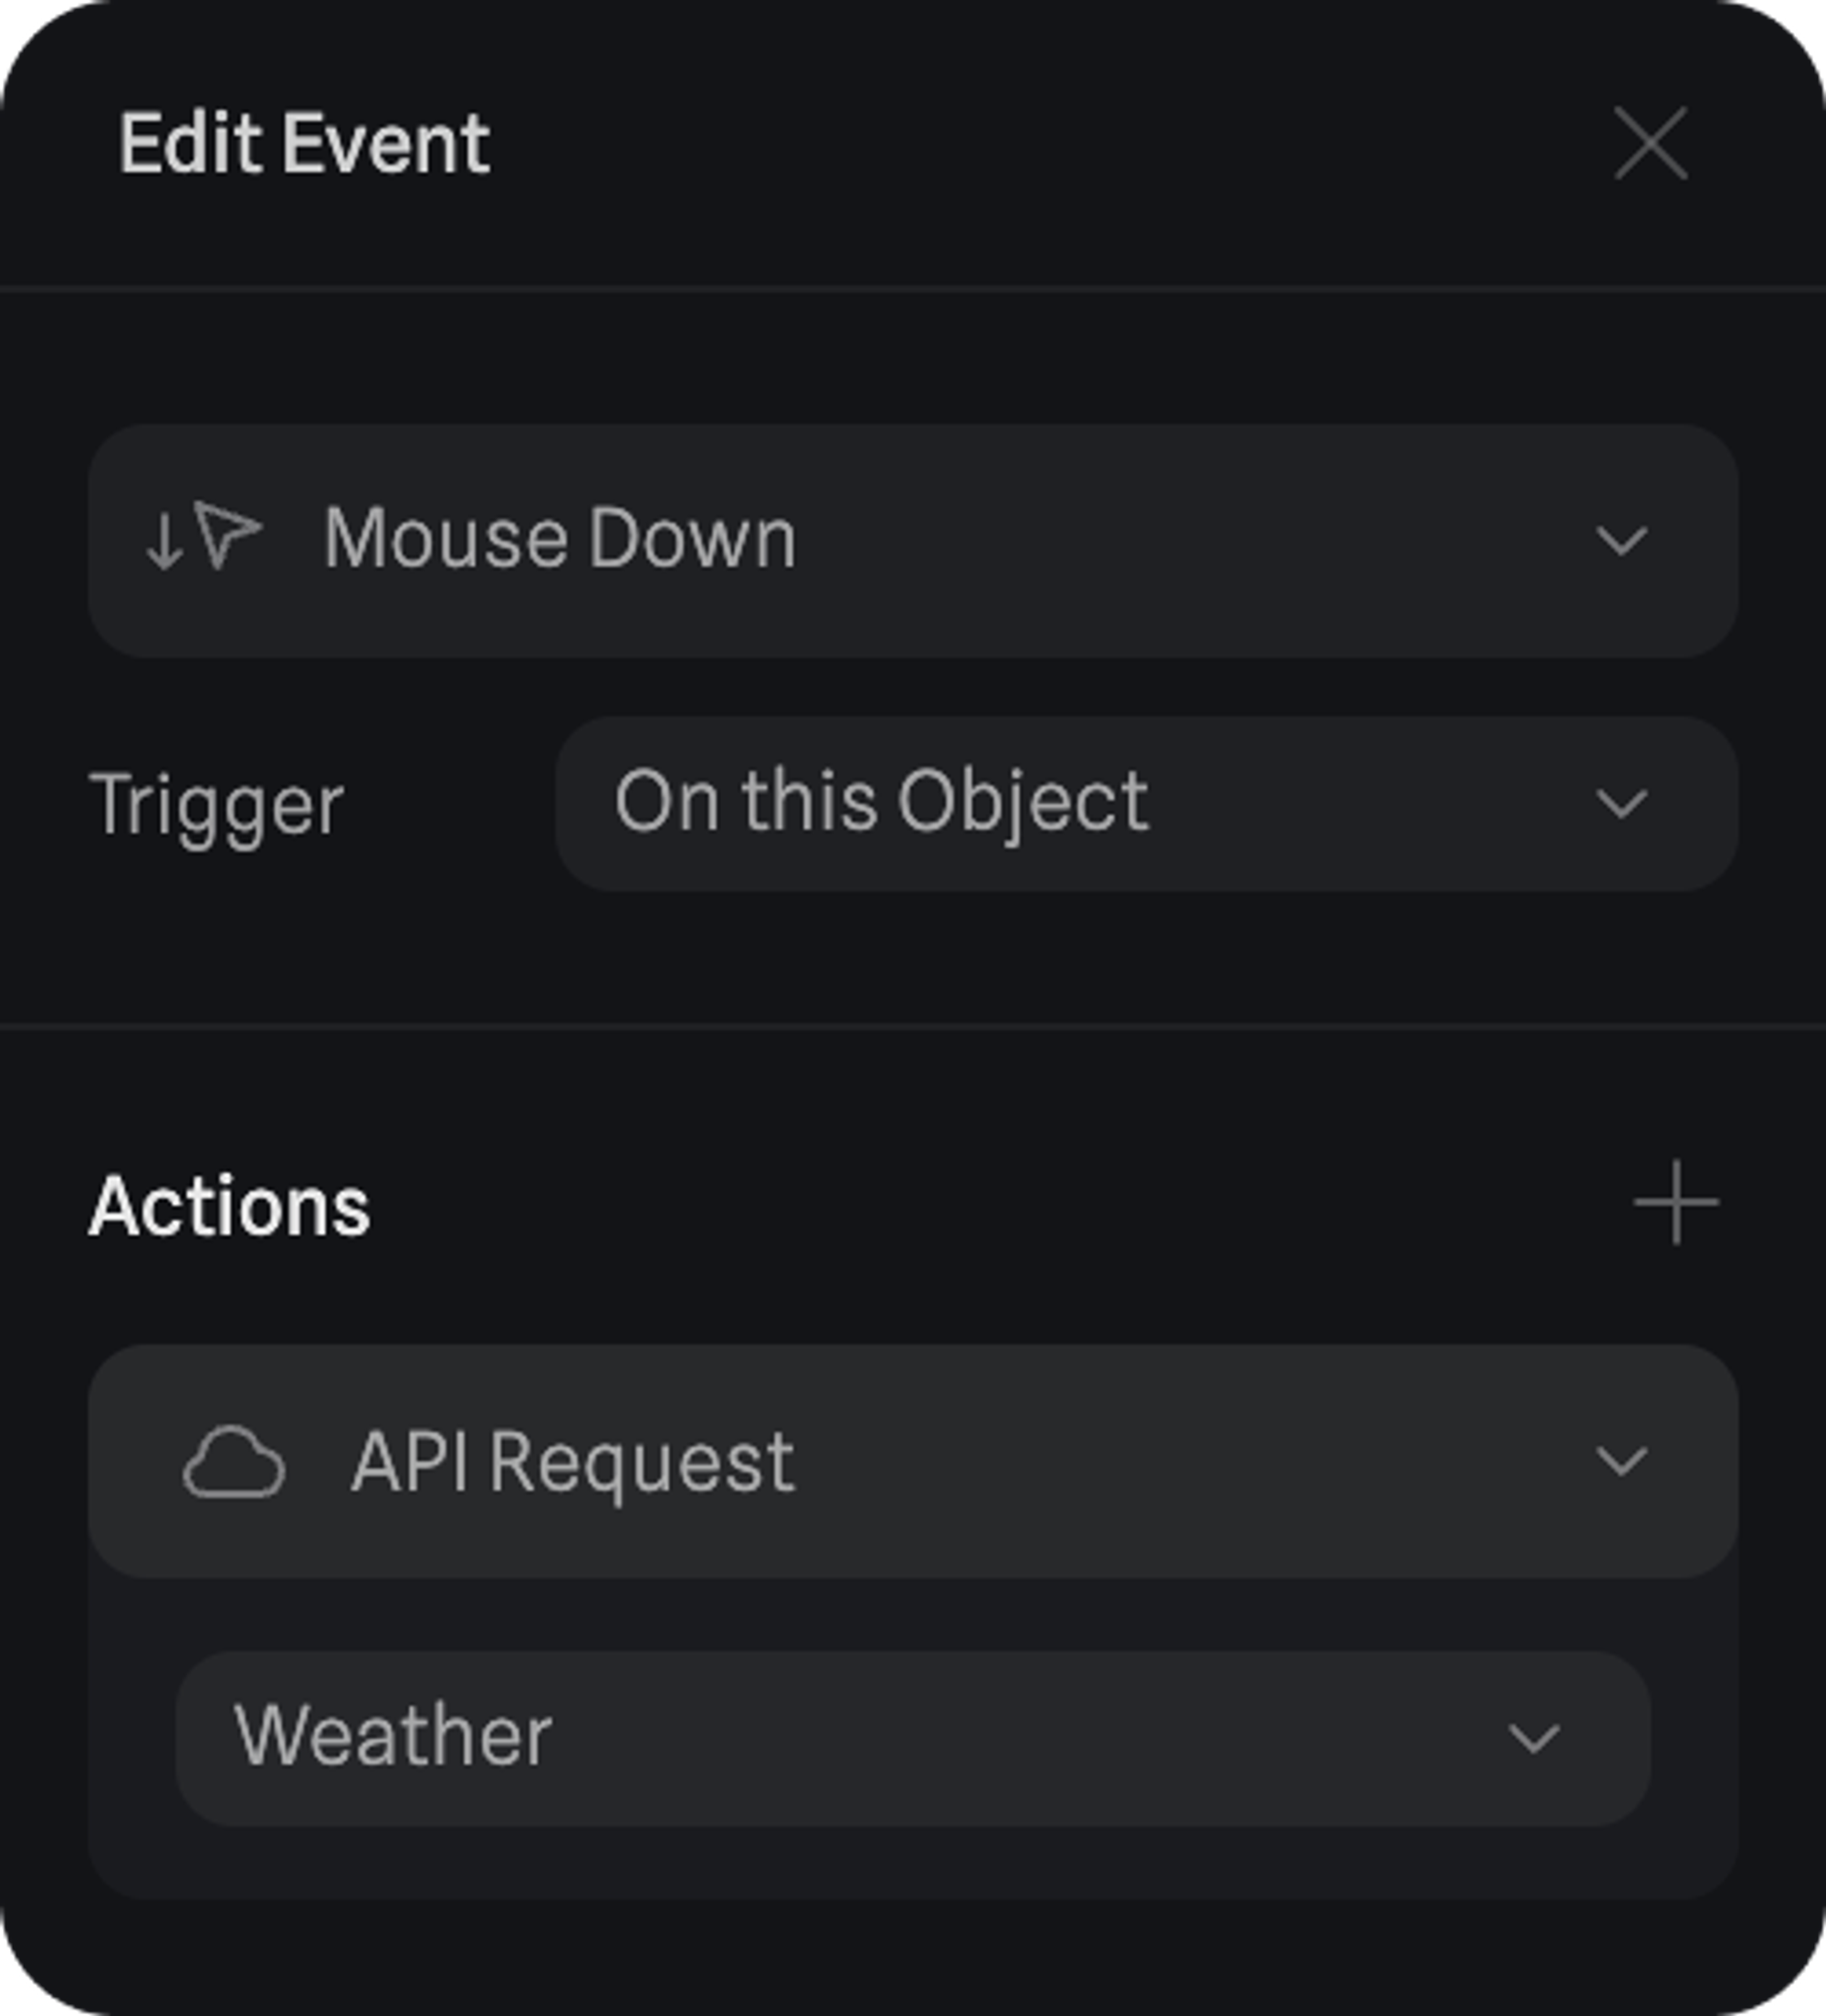Select the Mouse Down event type text

point(559,539)
